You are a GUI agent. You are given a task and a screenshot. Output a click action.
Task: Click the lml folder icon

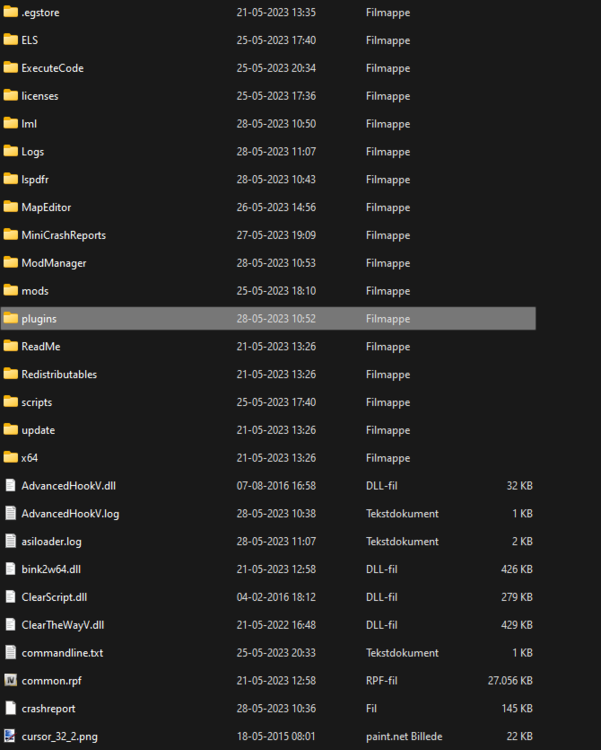[11, 123]
